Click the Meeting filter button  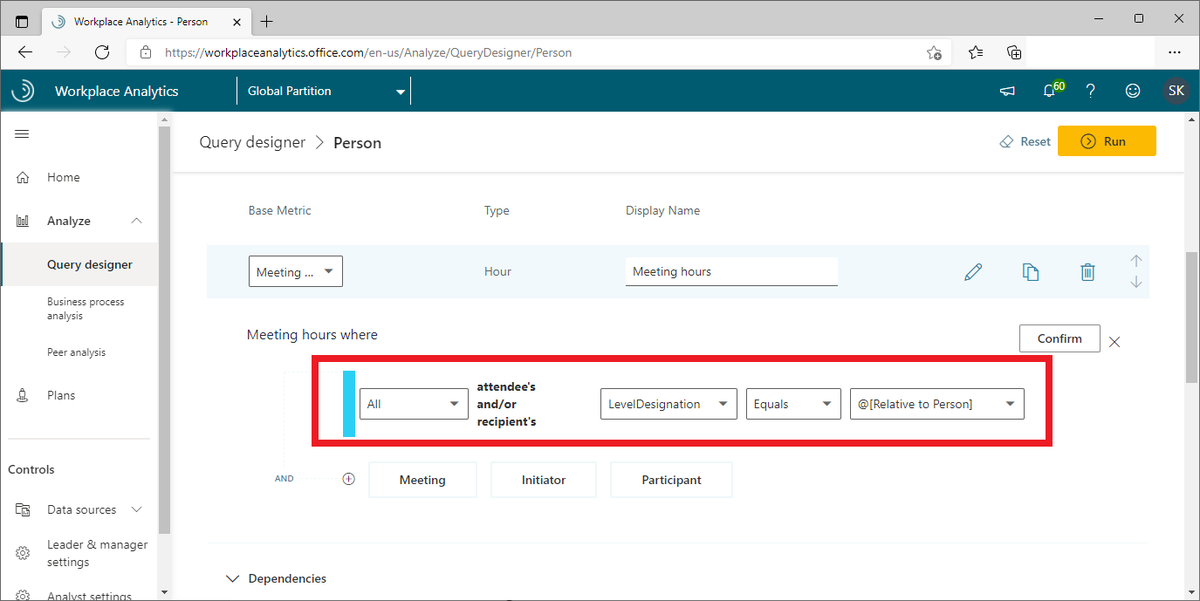pos(422,480)
